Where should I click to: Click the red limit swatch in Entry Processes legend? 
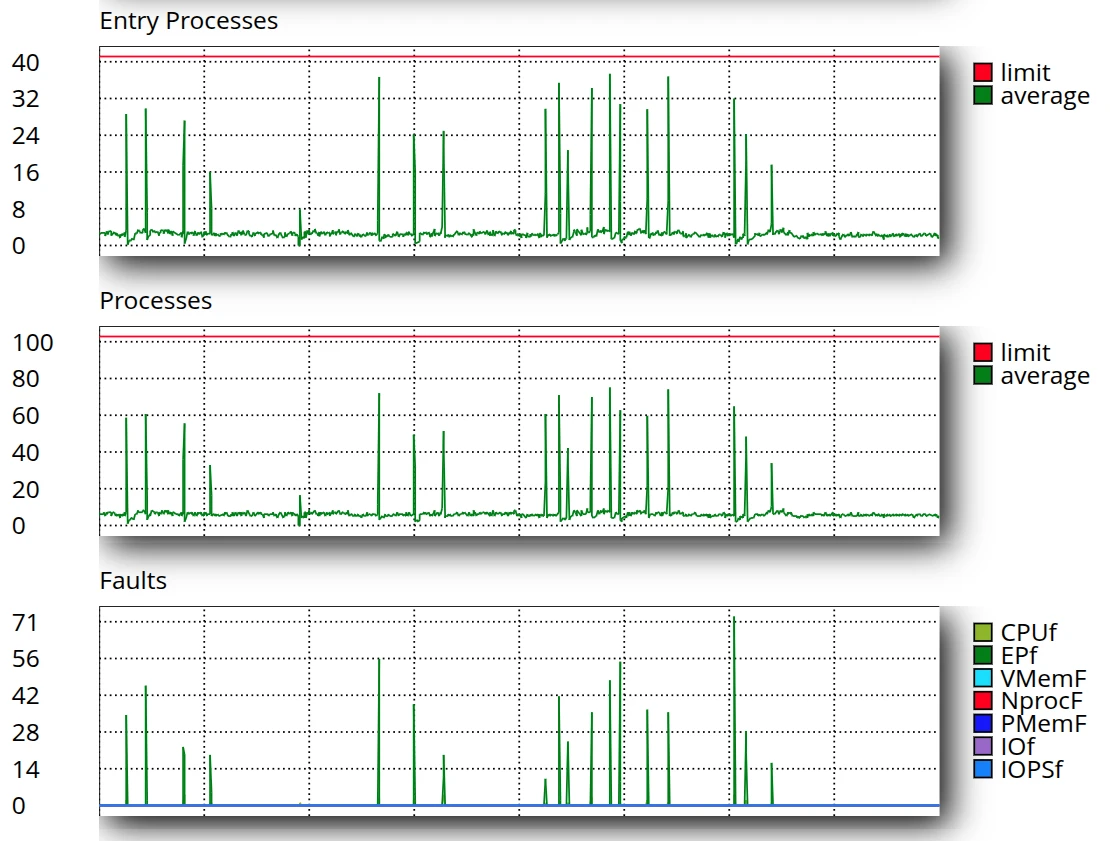click(982, 73)
